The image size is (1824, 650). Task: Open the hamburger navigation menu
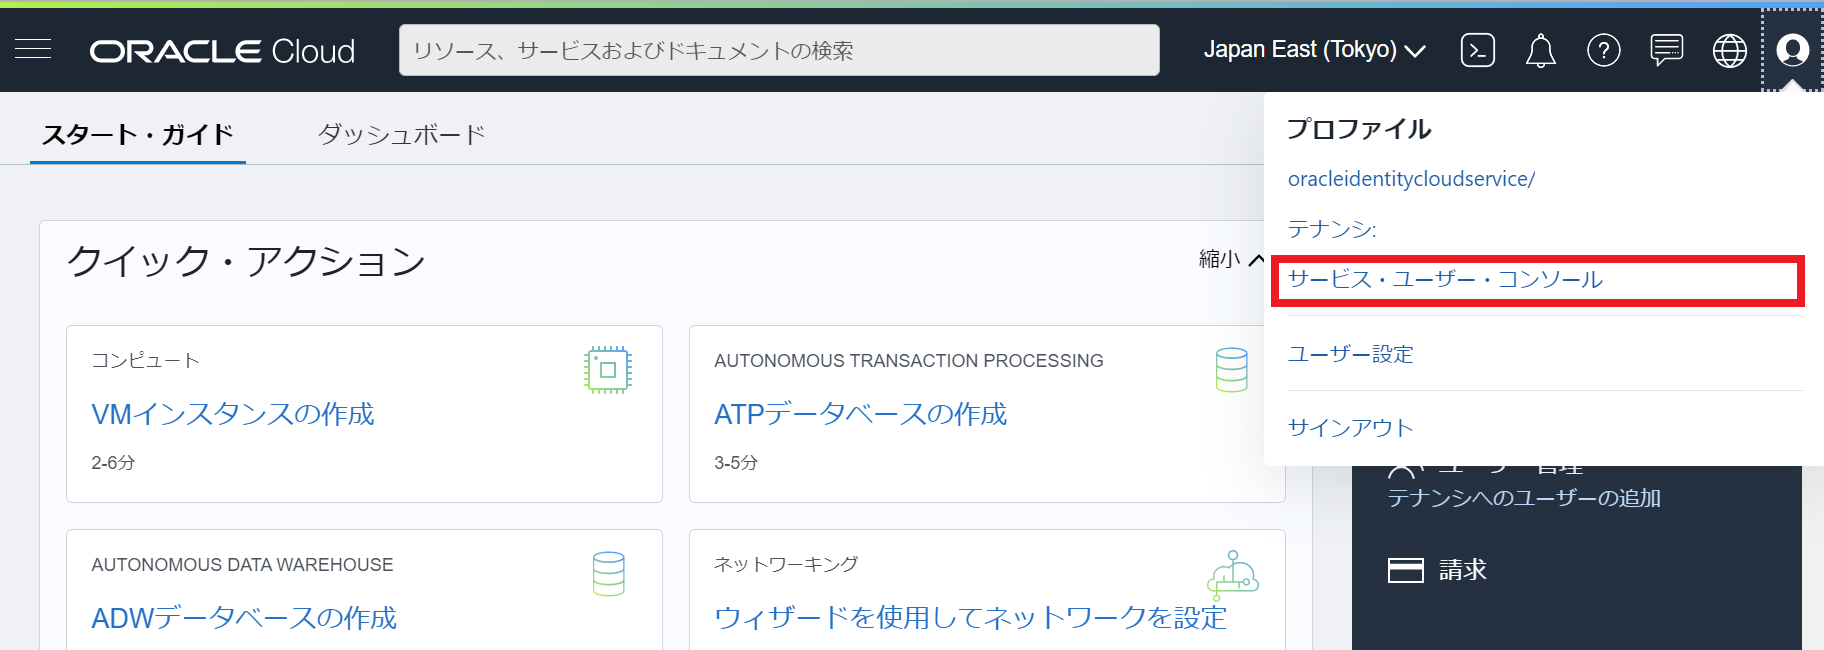point(33,49)
